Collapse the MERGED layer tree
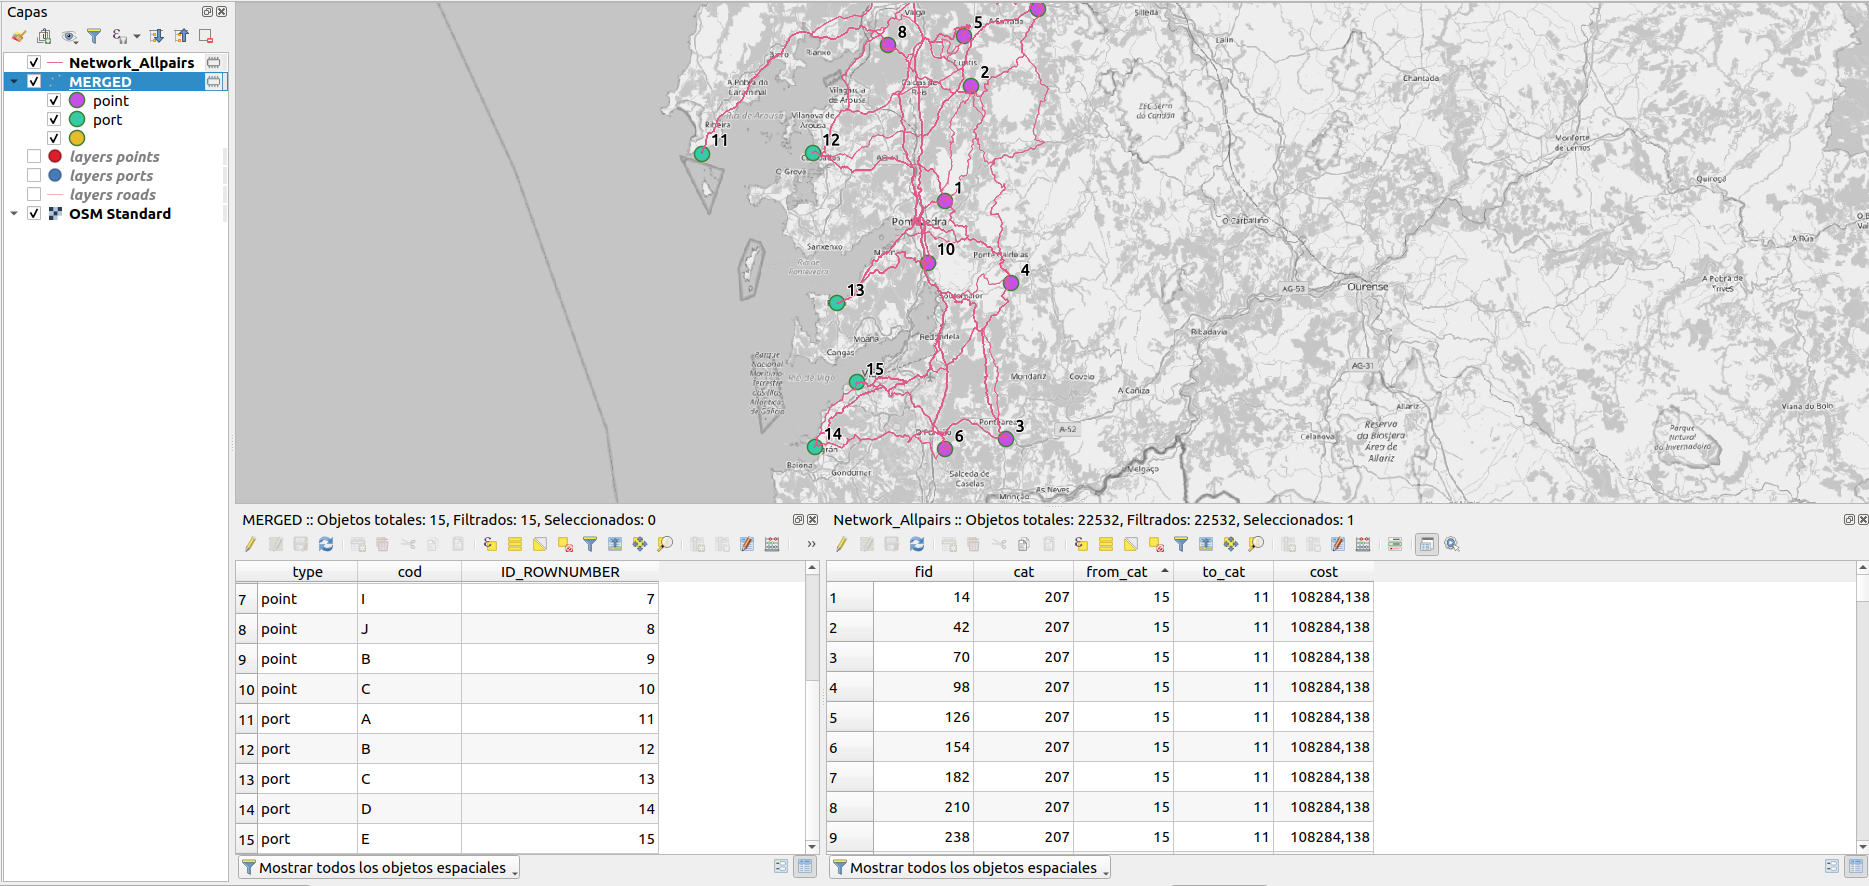This screenshot has height=886, width=1869. click(x=14, y=81)
